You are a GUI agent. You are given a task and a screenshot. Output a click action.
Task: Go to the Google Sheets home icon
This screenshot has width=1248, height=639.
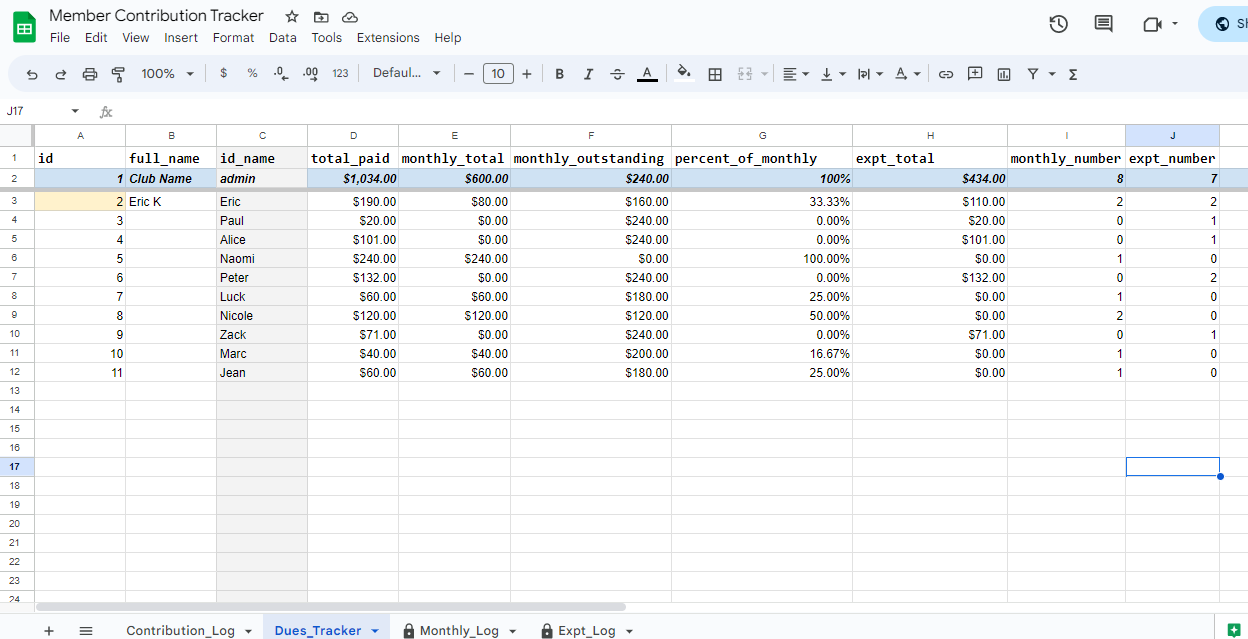[x=24, y=27]
